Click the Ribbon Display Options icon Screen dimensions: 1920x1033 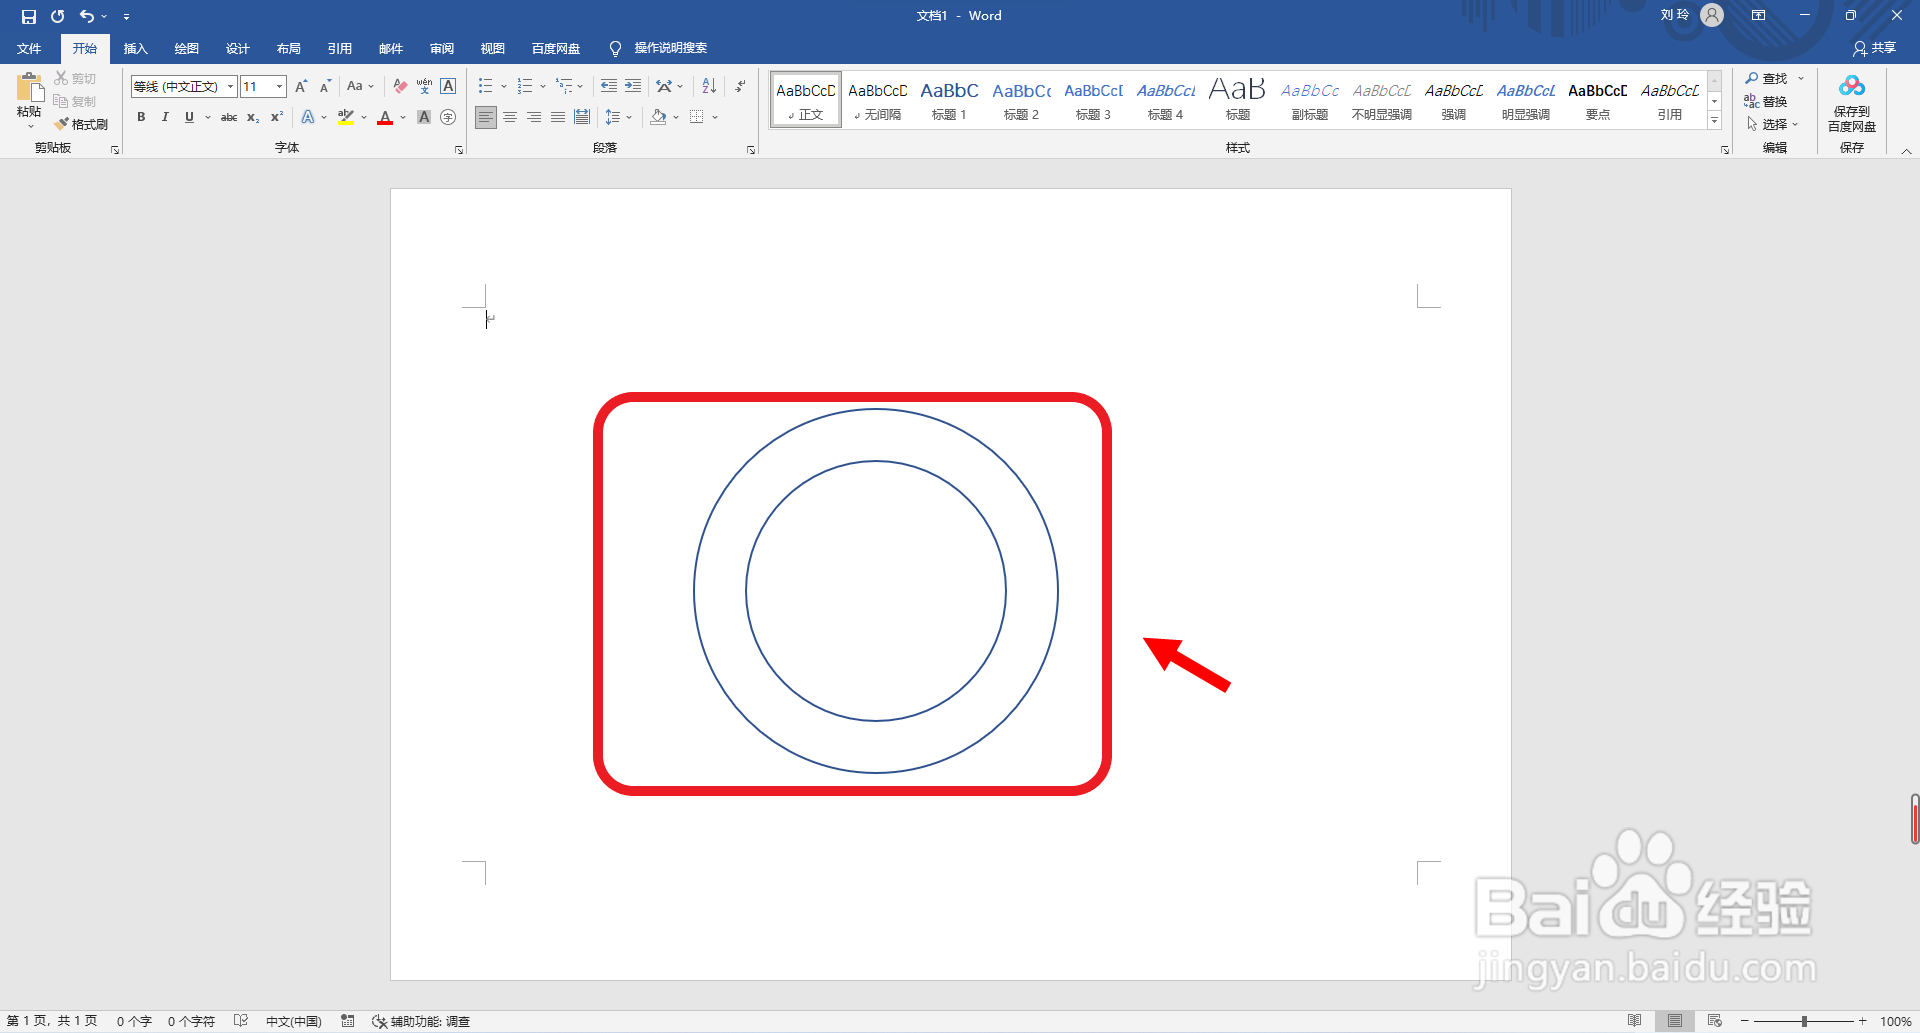click(1758, 15)
